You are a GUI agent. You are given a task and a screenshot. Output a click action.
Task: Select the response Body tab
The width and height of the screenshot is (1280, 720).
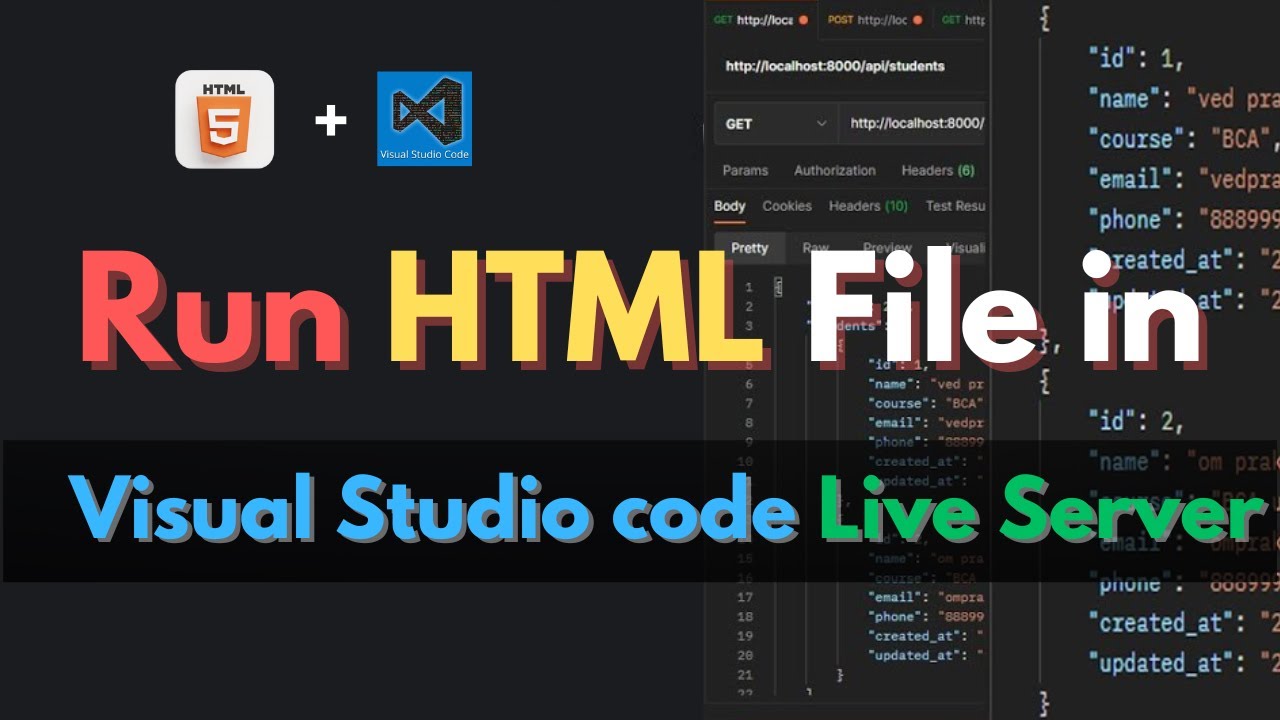(x=730, y=206)
